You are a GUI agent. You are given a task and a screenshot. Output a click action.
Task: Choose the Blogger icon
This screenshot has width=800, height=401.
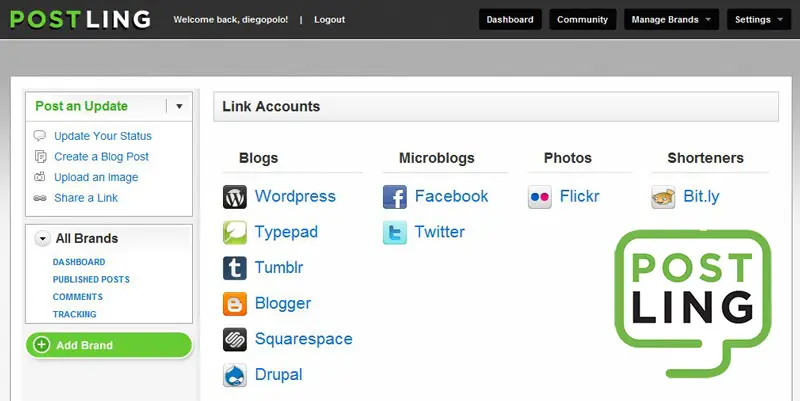pos(235,304)
